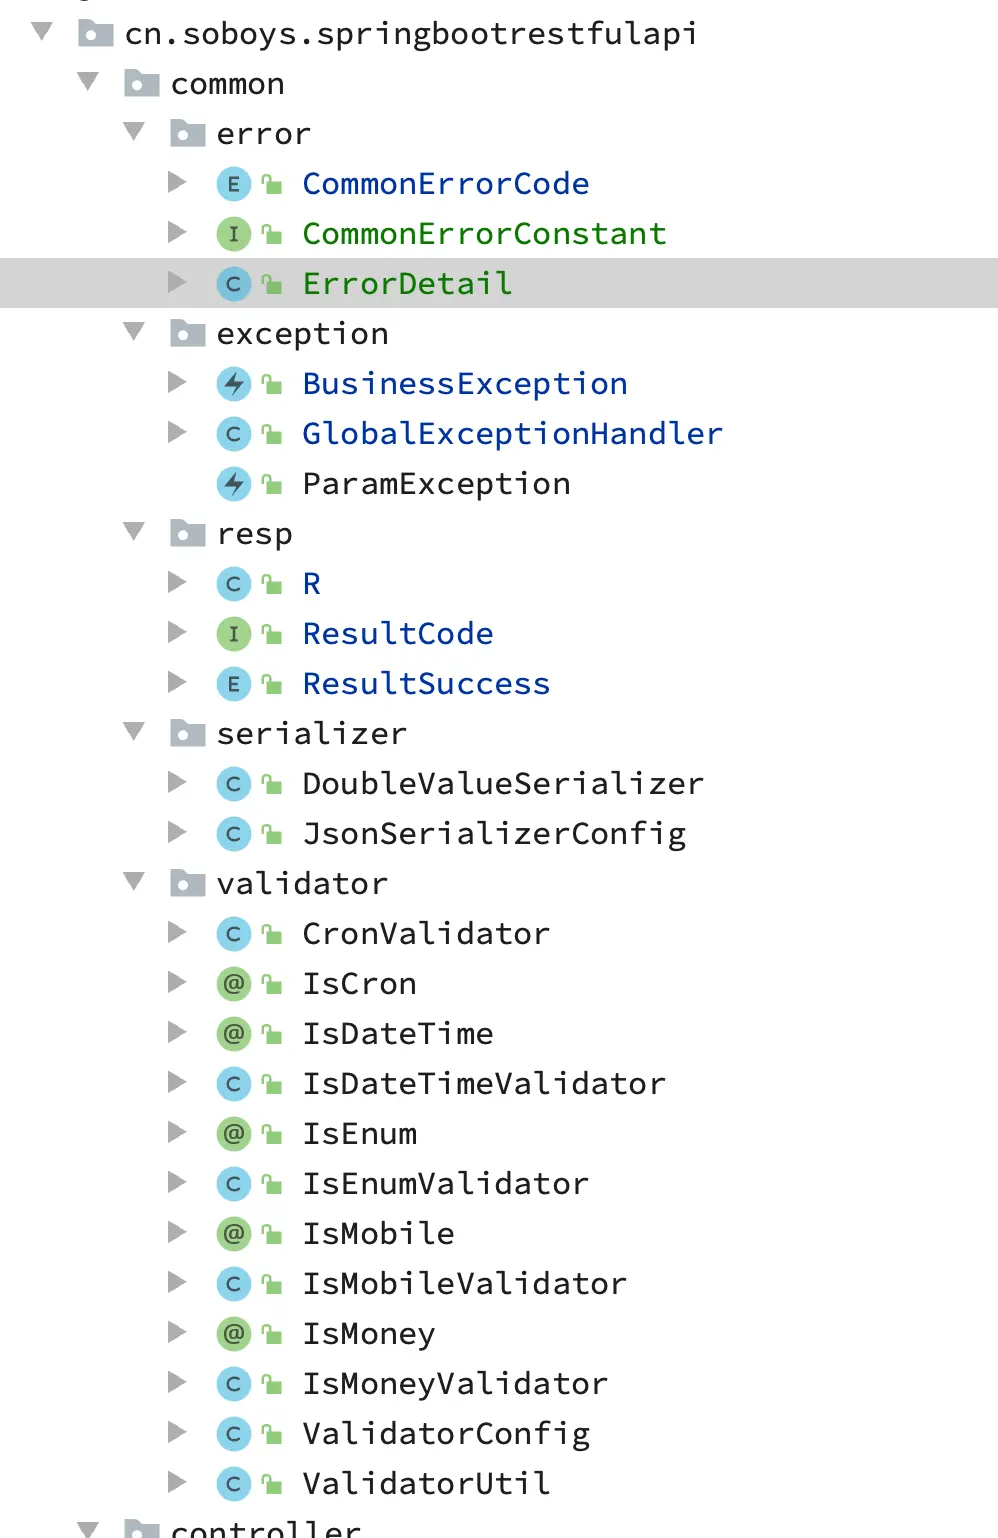Screen dimensions: 998x1538
Task: Select the JsonSerializerConfig class
Action: tap(494, 834)
